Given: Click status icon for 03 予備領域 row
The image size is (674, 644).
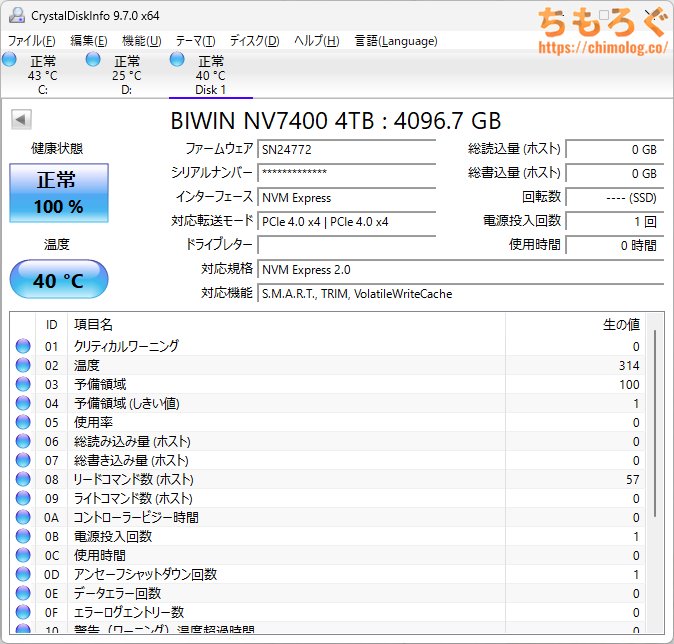Looking at the screenshot, I should (x=23, y=384).
